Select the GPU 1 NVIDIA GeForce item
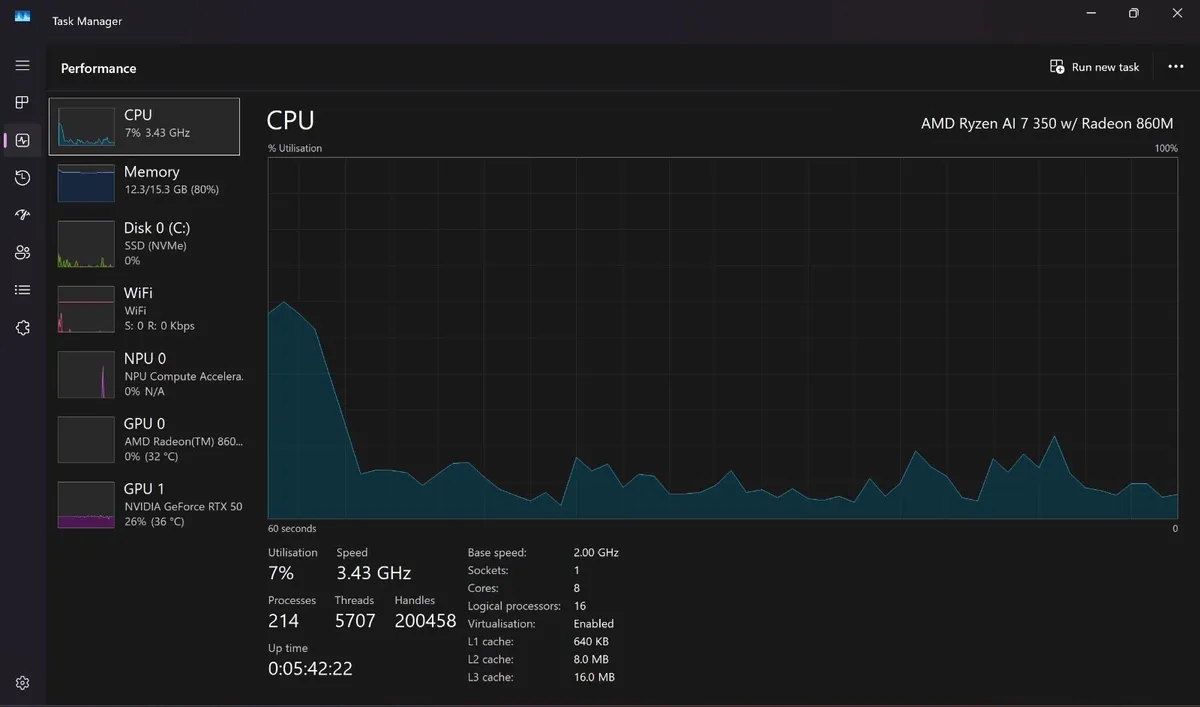 pos(144,504)
